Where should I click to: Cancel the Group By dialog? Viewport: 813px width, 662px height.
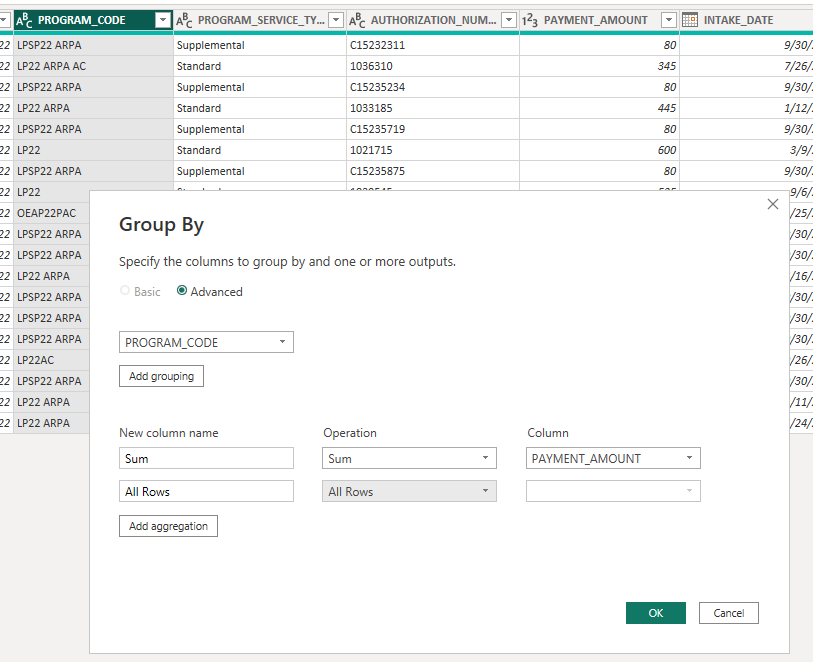tap(728, 613)
